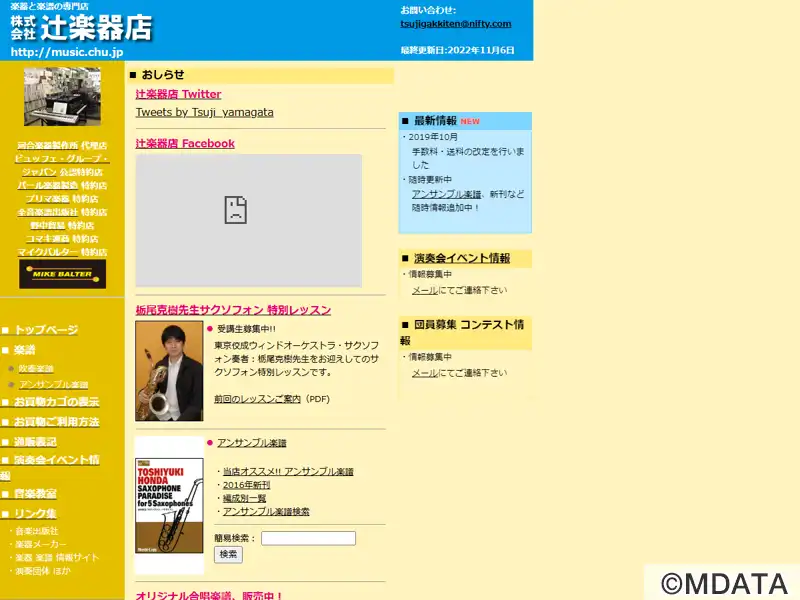Go to トップページ in sidebar menu

point(46,330)
